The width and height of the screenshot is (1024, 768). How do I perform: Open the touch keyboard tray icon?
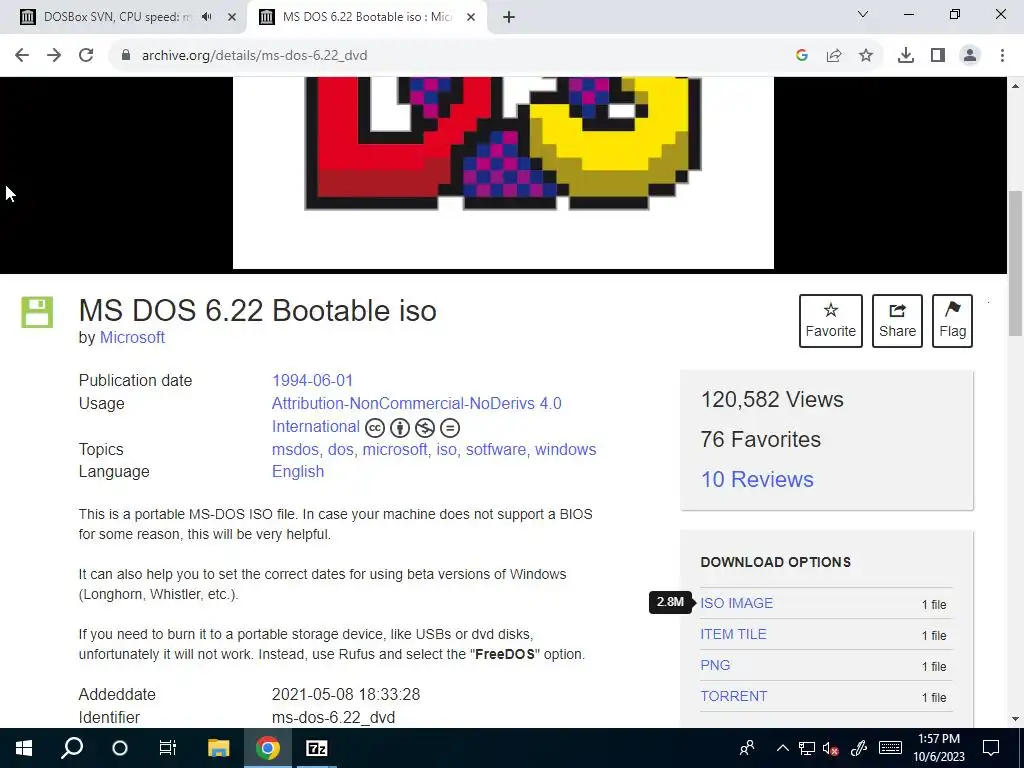(890, 748)
